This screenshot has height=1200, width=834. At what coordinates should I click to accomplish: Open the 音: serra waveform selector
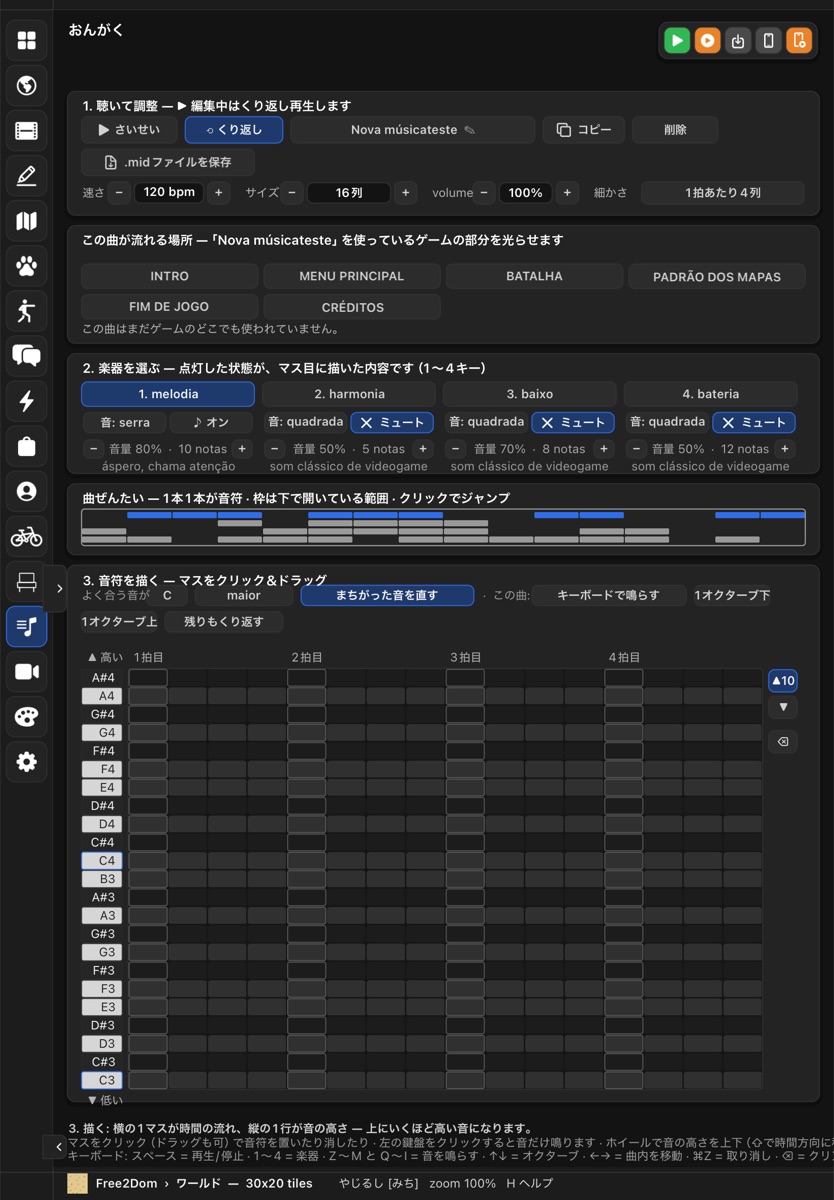coord(124,422)
